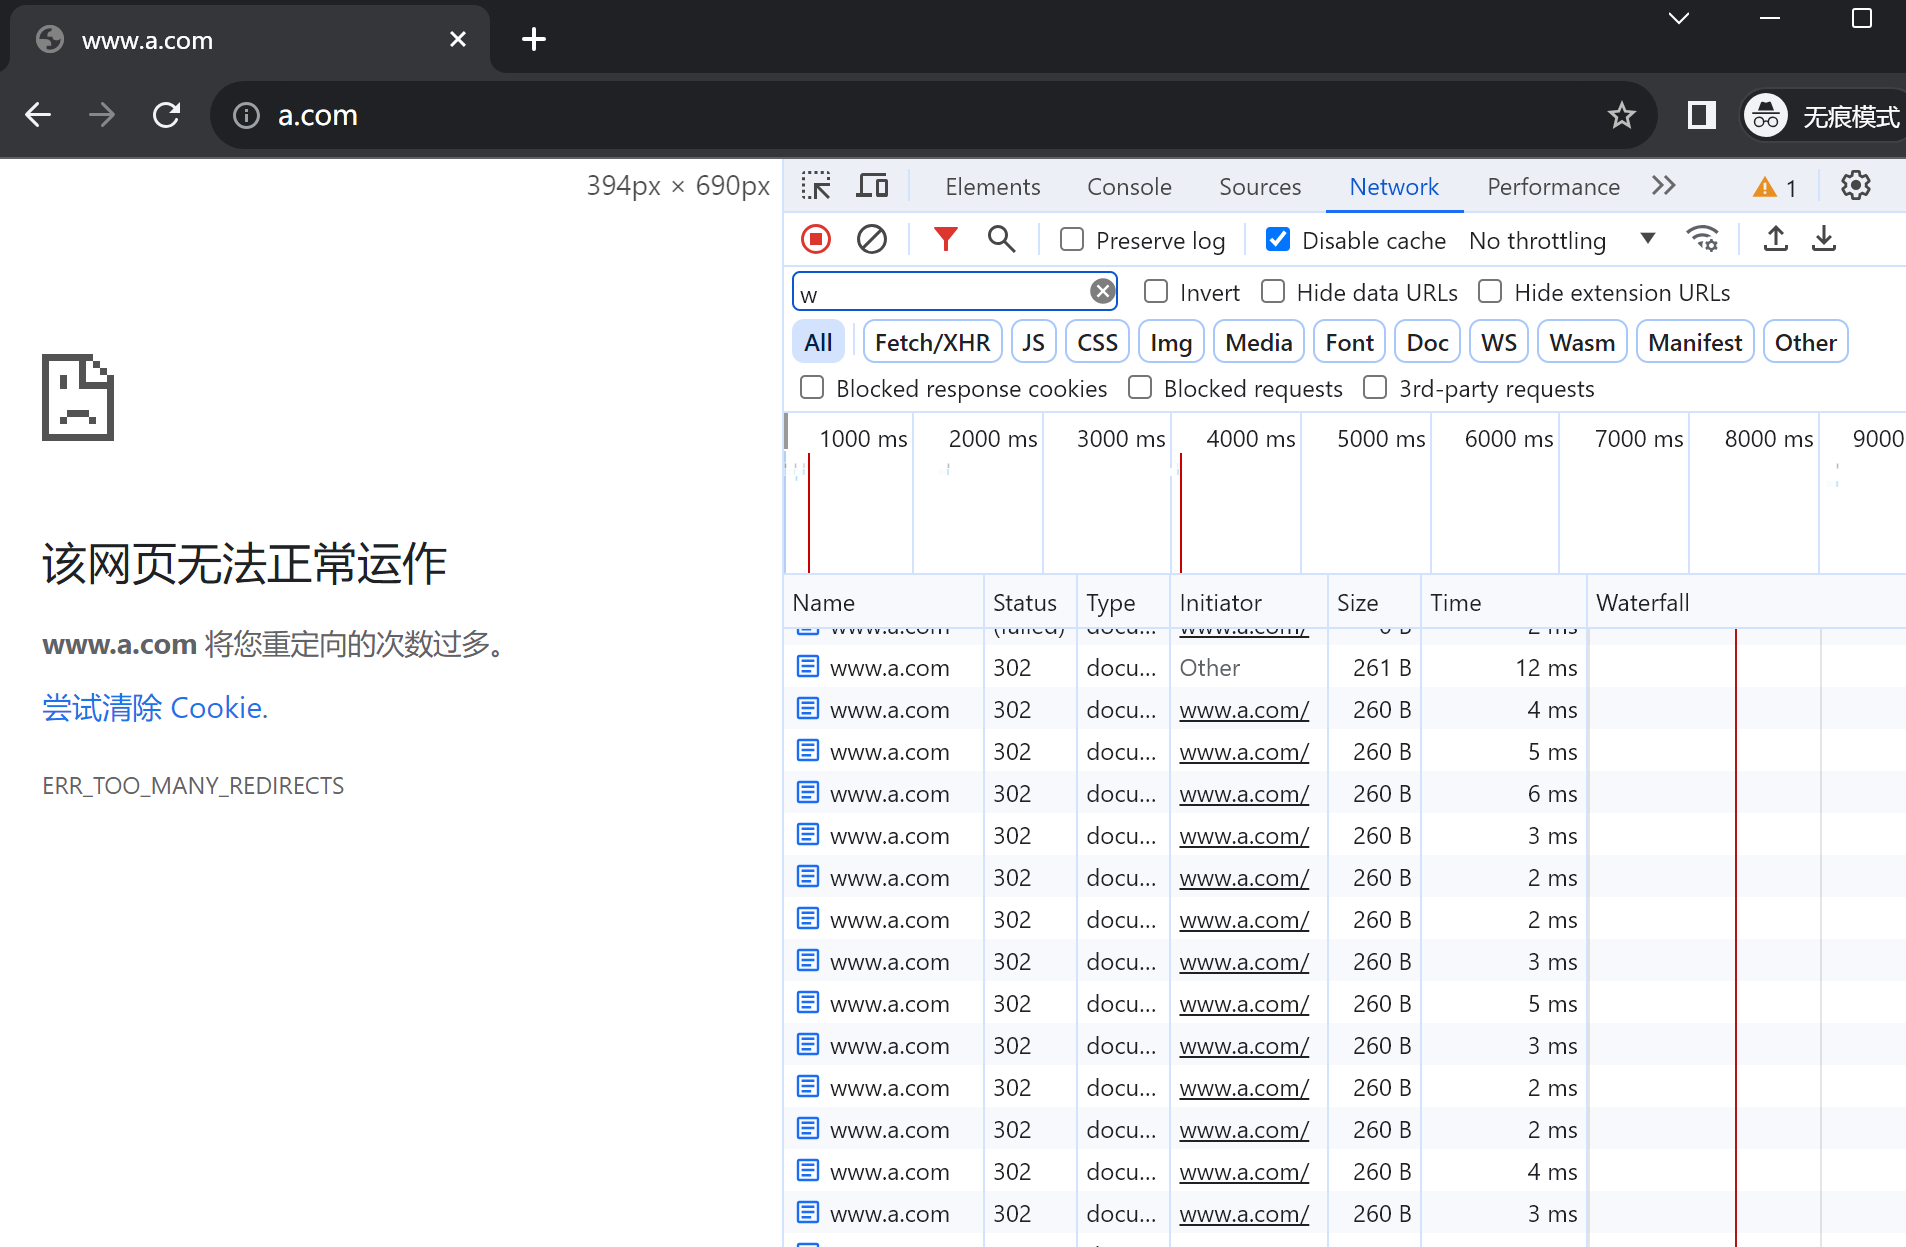Toggle the red filter funnel icon
Viewport: 1906px width, 1247px height.
click(945, 240)
